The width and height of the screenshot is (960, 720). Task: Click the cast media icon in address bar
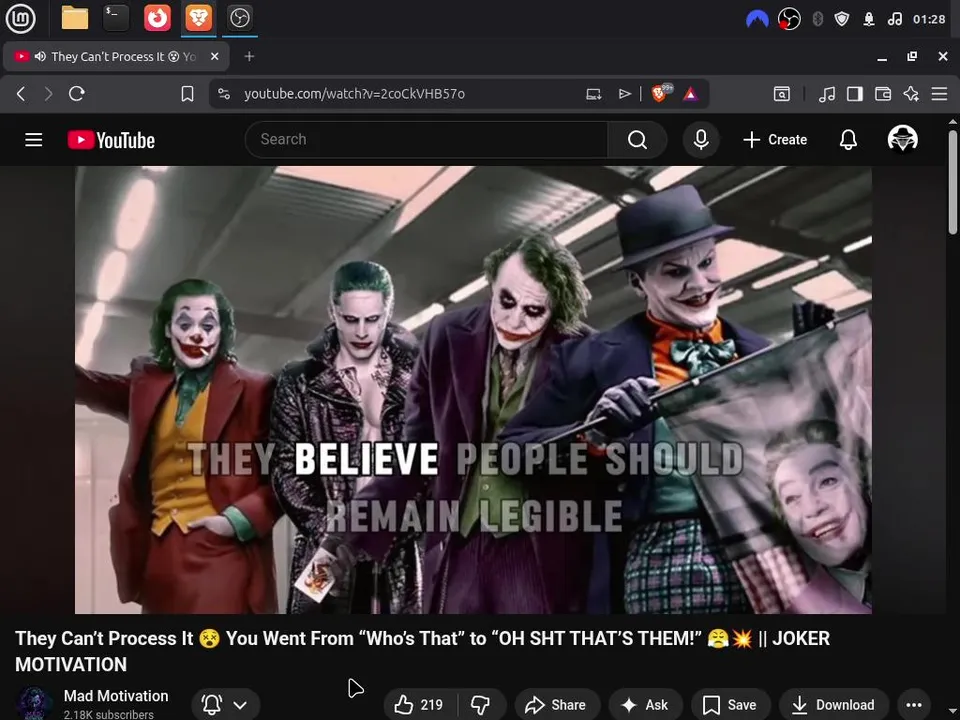593,94
